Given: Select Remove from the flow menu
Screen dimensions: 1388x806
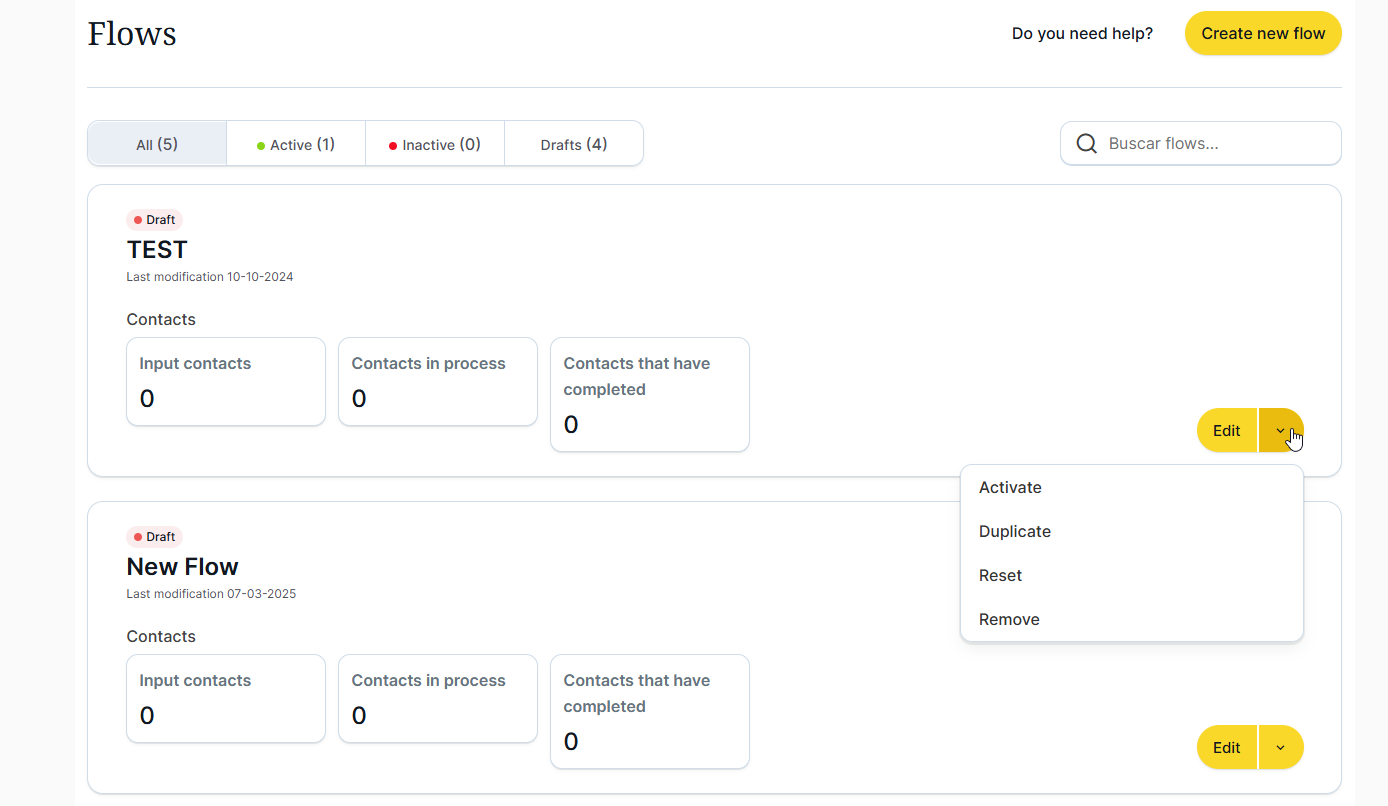Looking at the screenshot, I should click(1009, 620).
